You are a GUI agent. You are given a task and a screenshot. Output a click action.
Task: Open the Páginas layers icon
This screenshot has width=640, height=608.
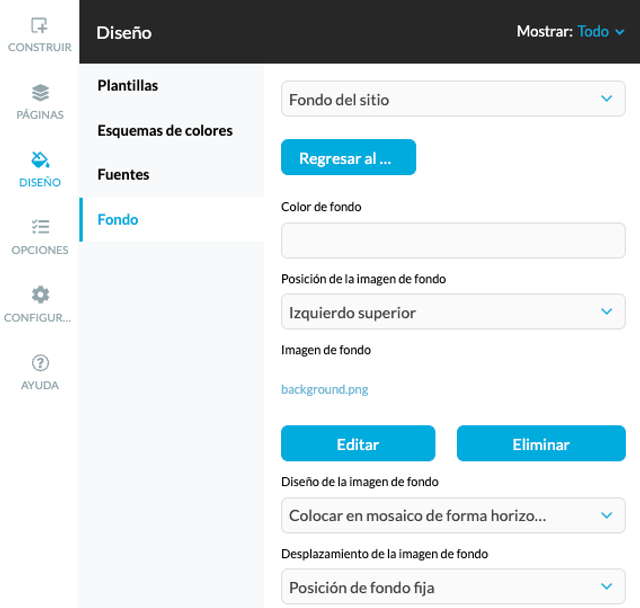(x=40, y=93)
